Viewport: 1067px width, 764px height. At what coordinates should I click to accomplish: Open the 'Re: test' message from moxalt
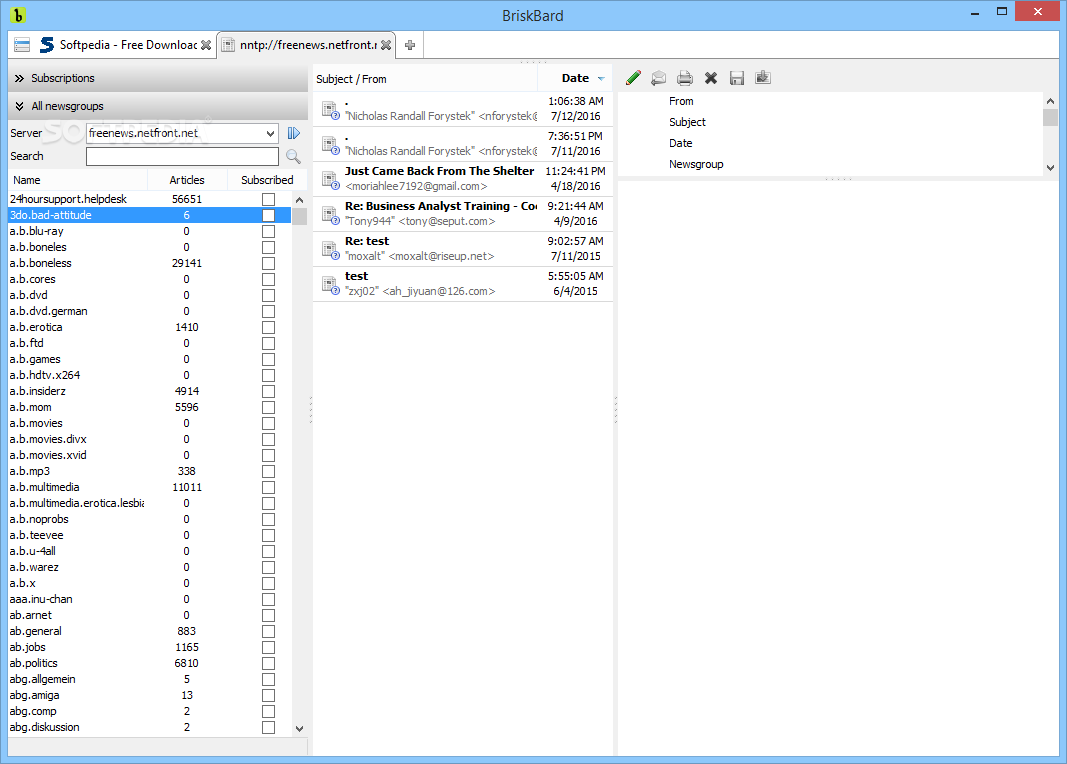point(463,249)
